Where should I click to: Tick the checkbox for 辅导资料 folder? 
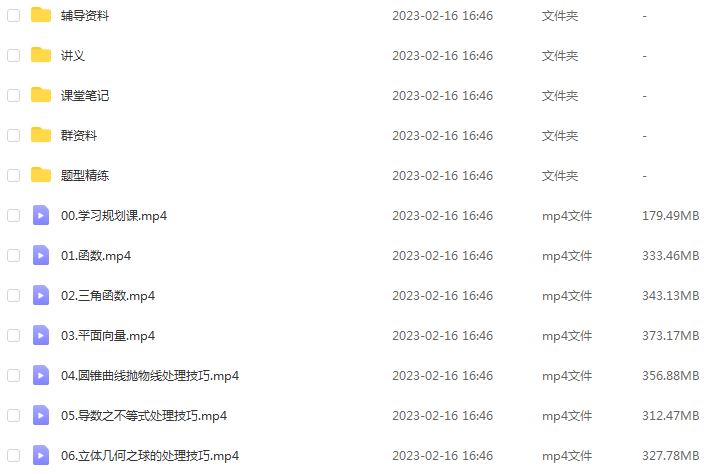pos(14,16)
